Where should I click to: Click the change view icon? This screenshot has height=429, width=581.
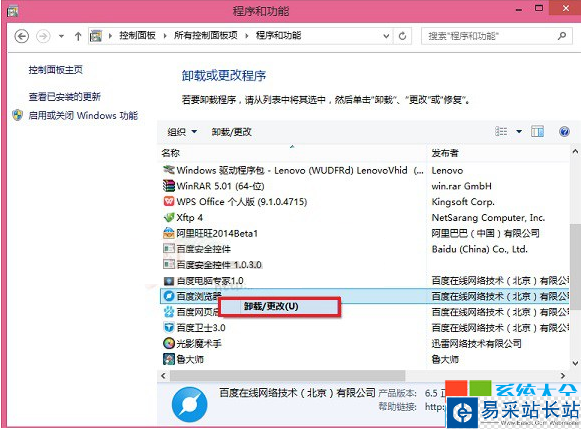tap(501, 132)
